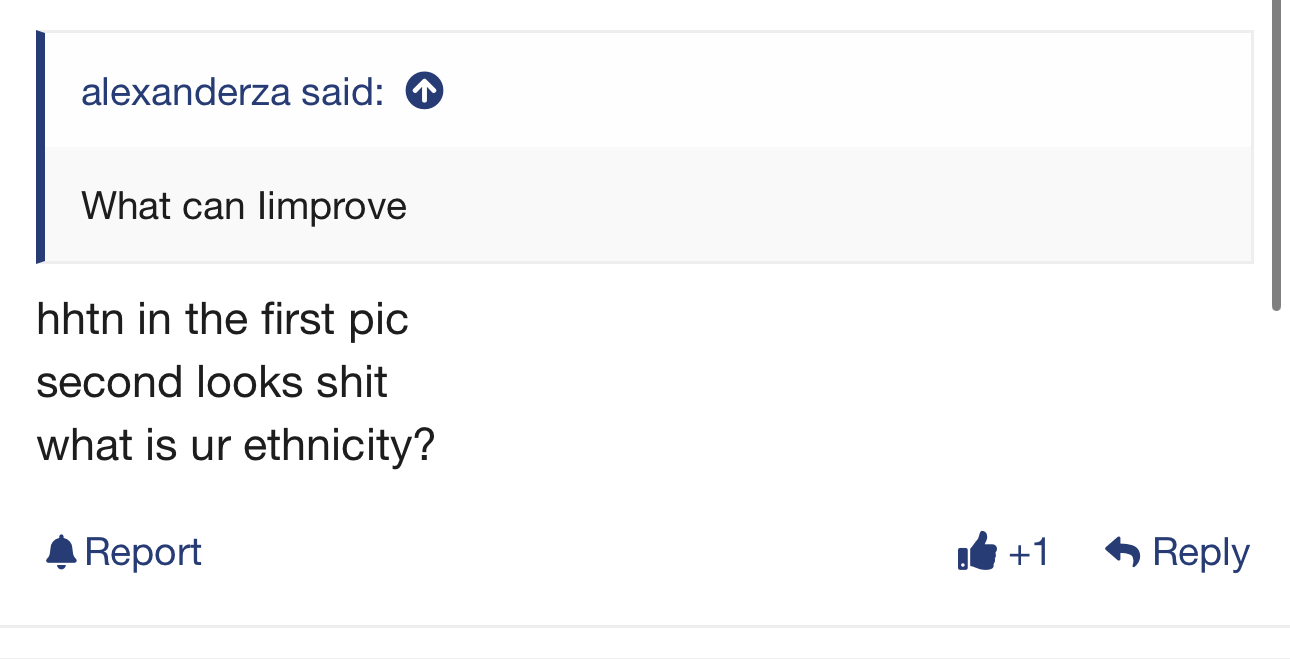Click the Report bell icon
This screenshot has width=1290, height=659.
point(61,552)
